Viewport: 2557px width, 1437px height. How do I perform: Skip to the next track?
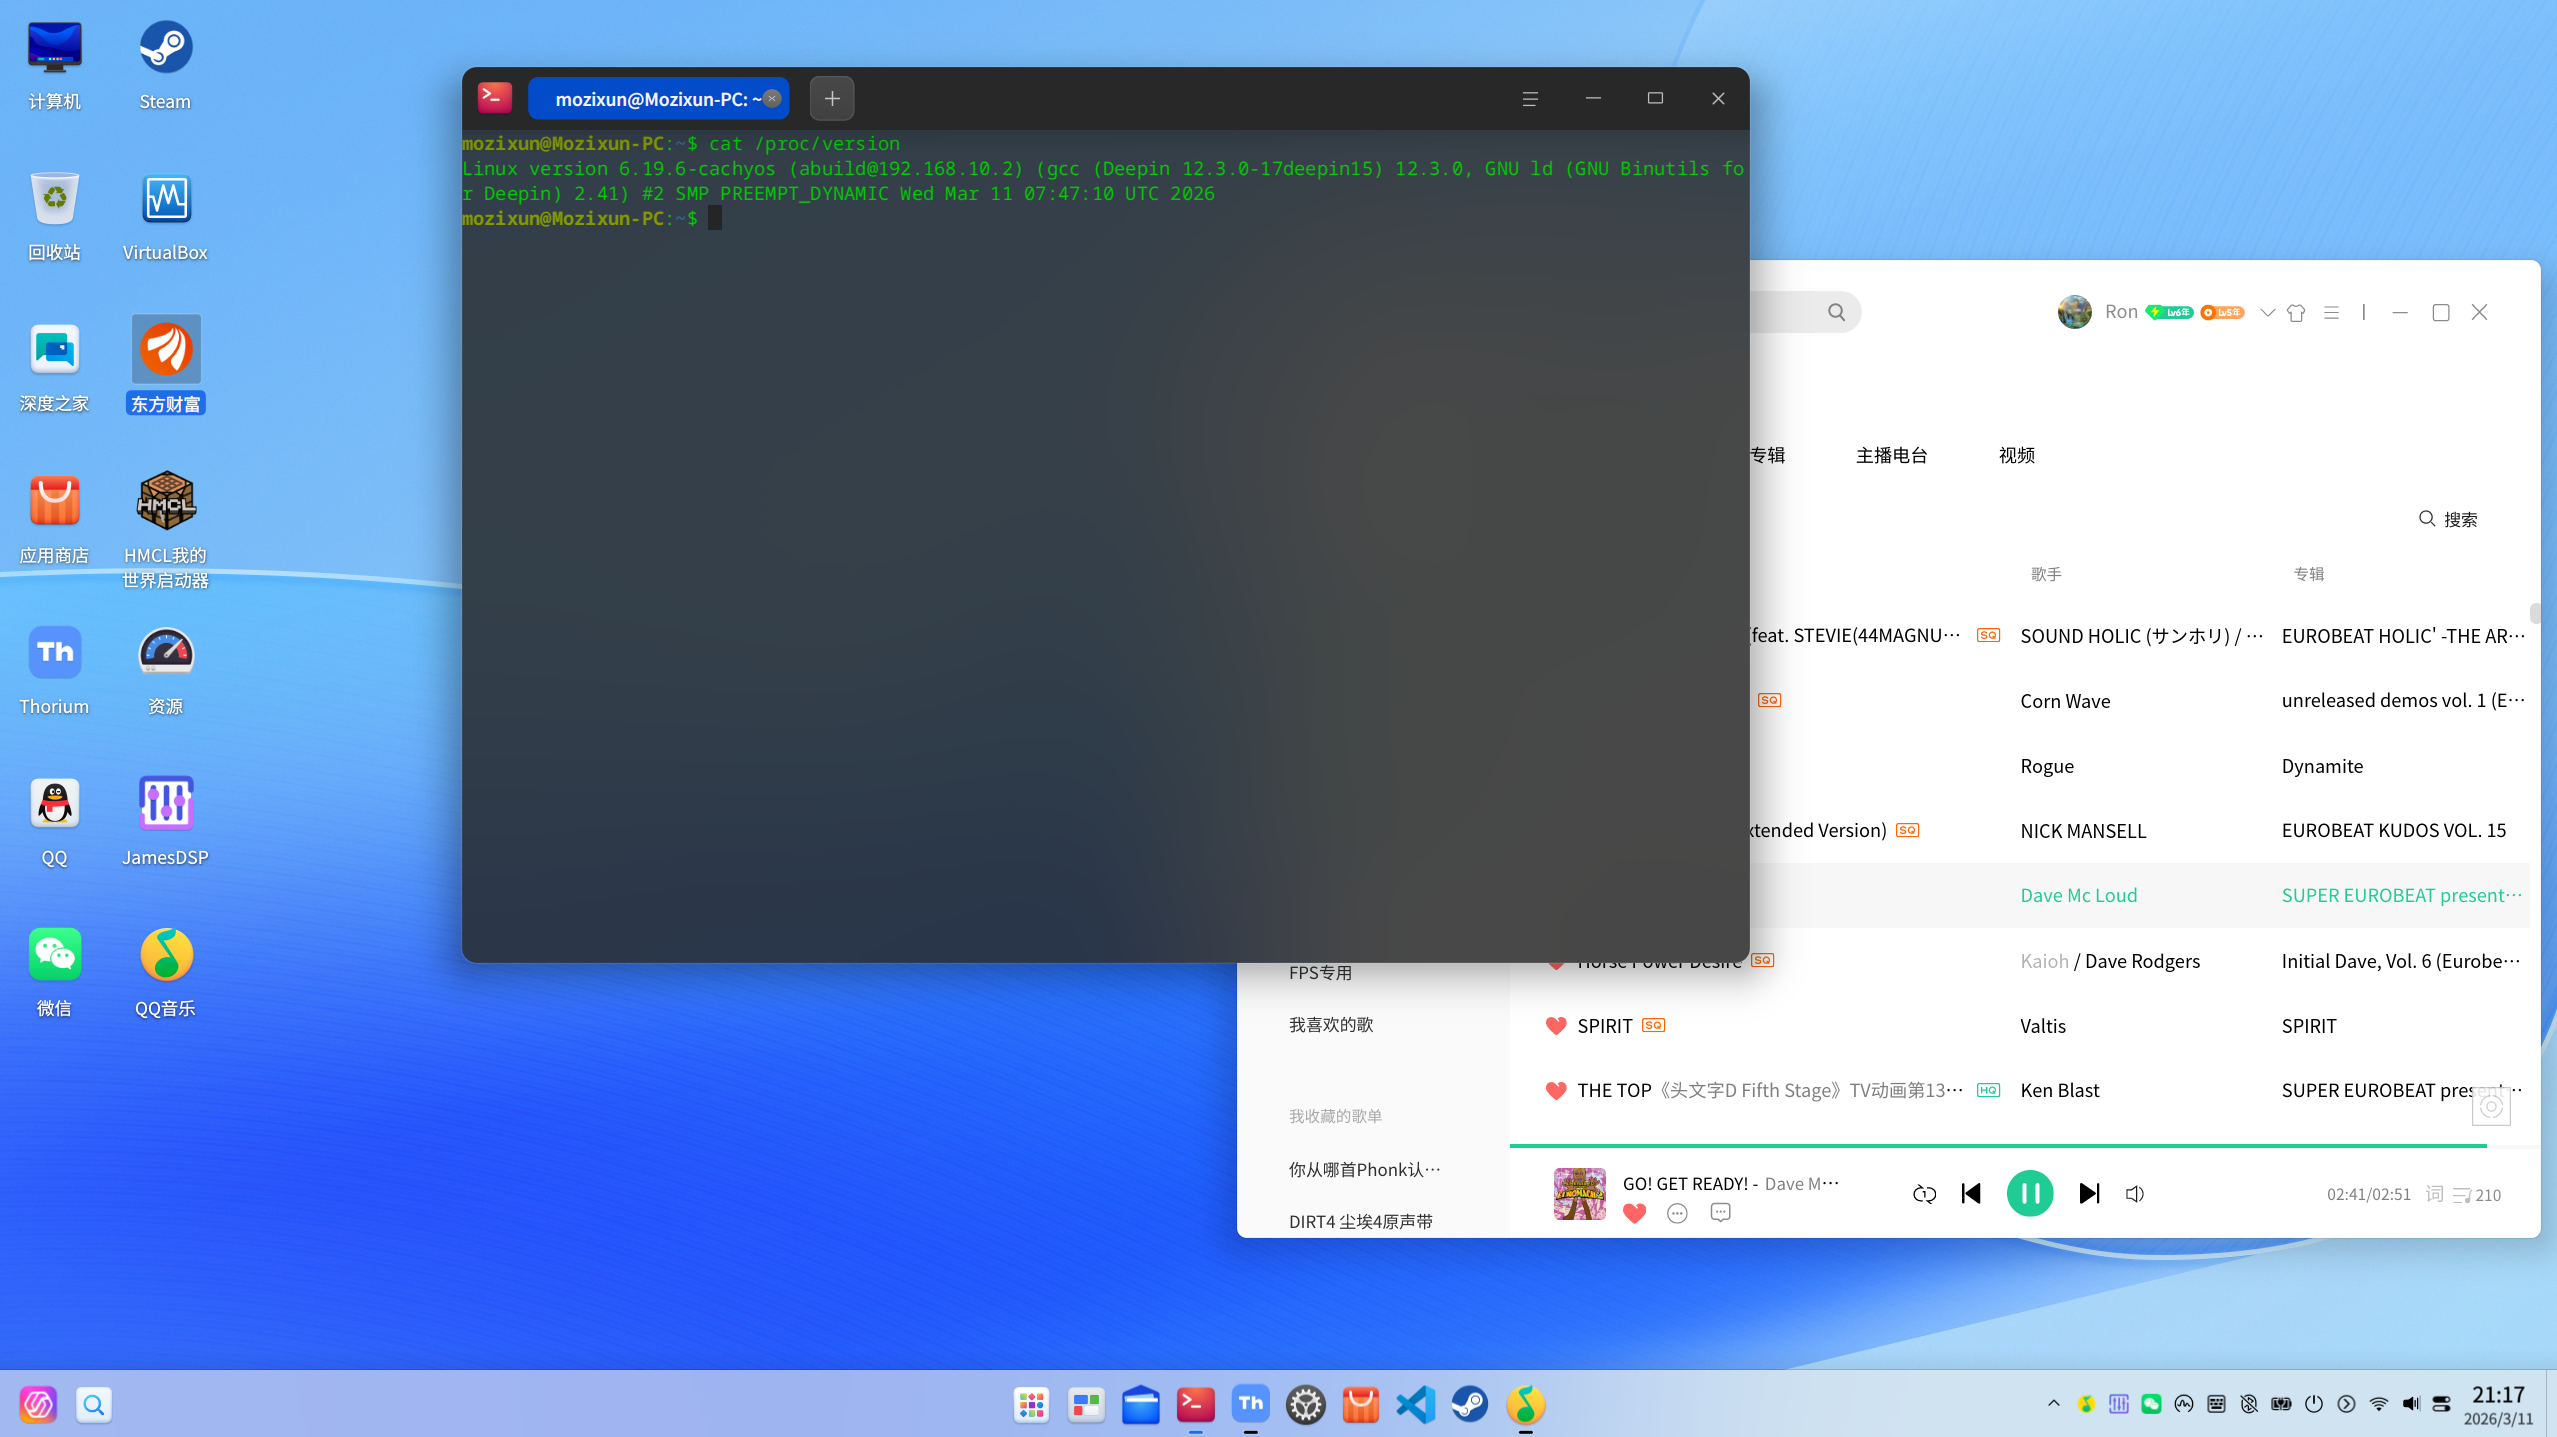[2089, 1193]
